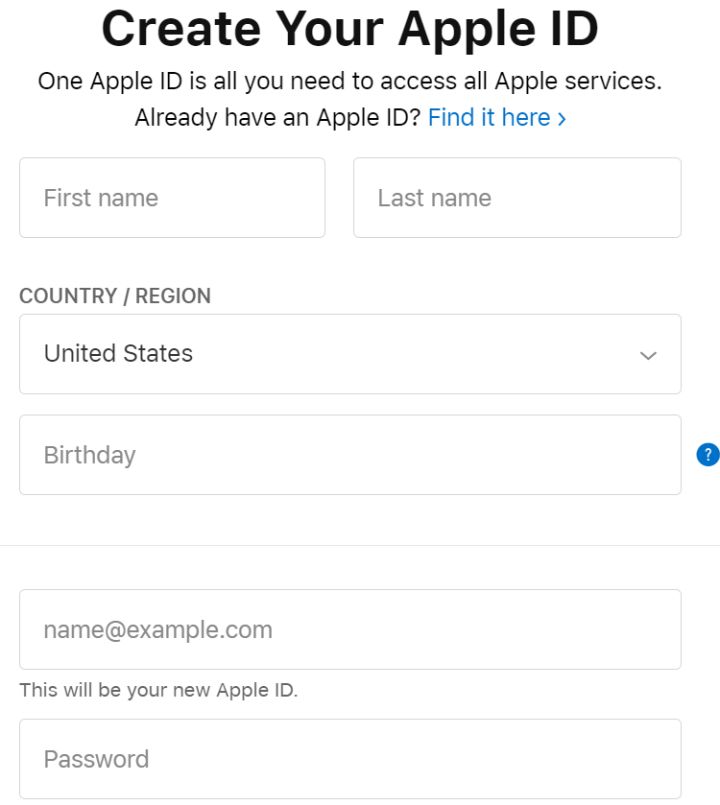Screen dimensions: 720x805
Task: Select the United States value in dropdown
Action: click(118, 354)
